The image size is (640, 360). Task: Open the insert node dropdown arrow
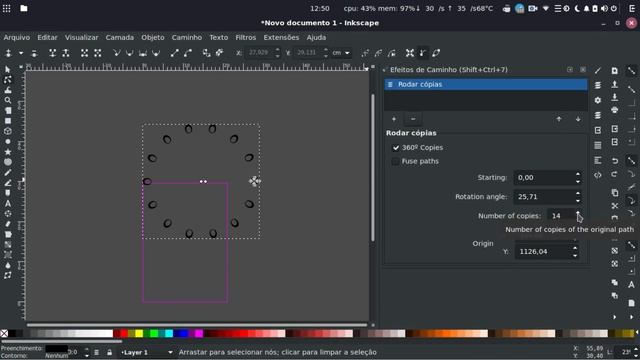pyautogui.click(x=21, y=53)
